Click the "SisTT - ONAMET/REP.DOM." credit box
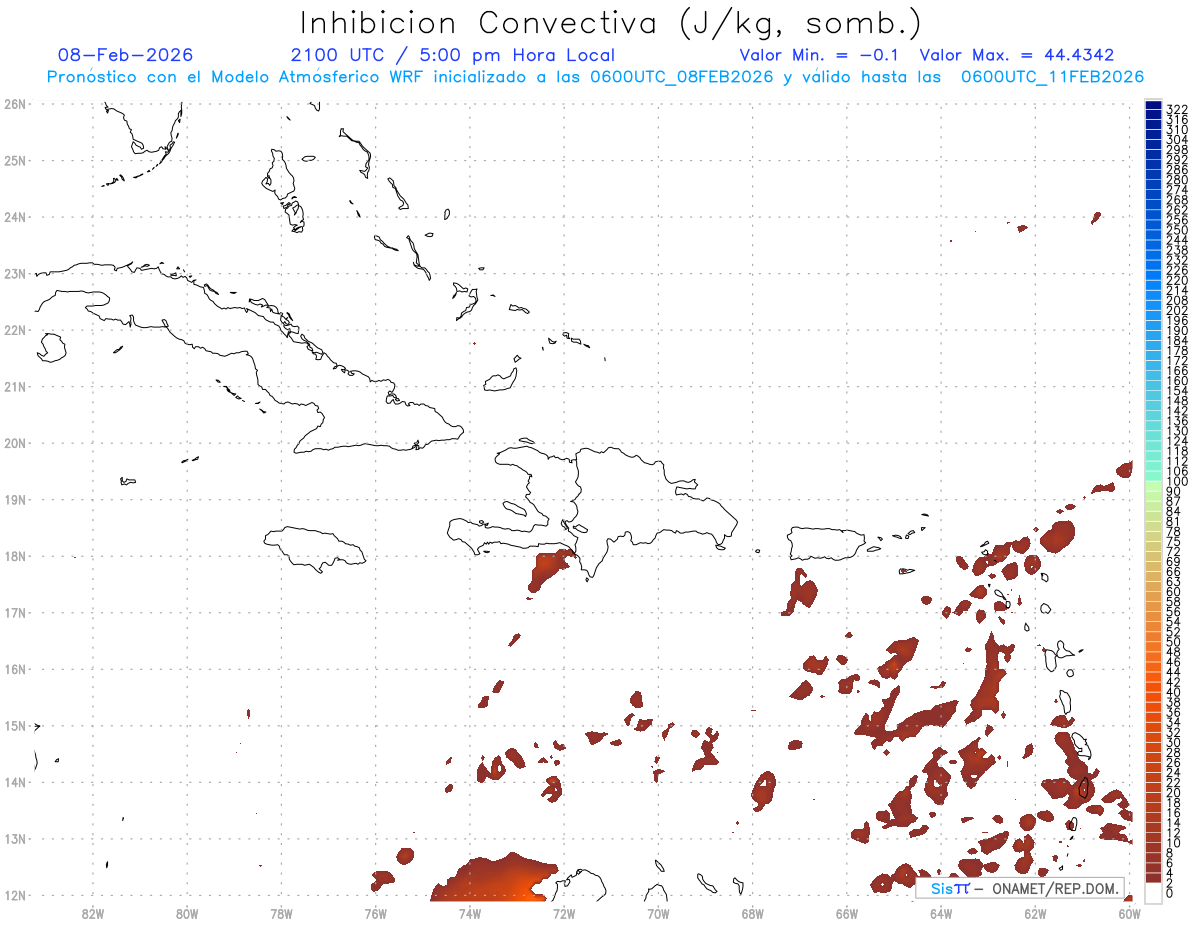This screenshot has width=1200, height=927. pyautogui.click(x=1019, y=888)
